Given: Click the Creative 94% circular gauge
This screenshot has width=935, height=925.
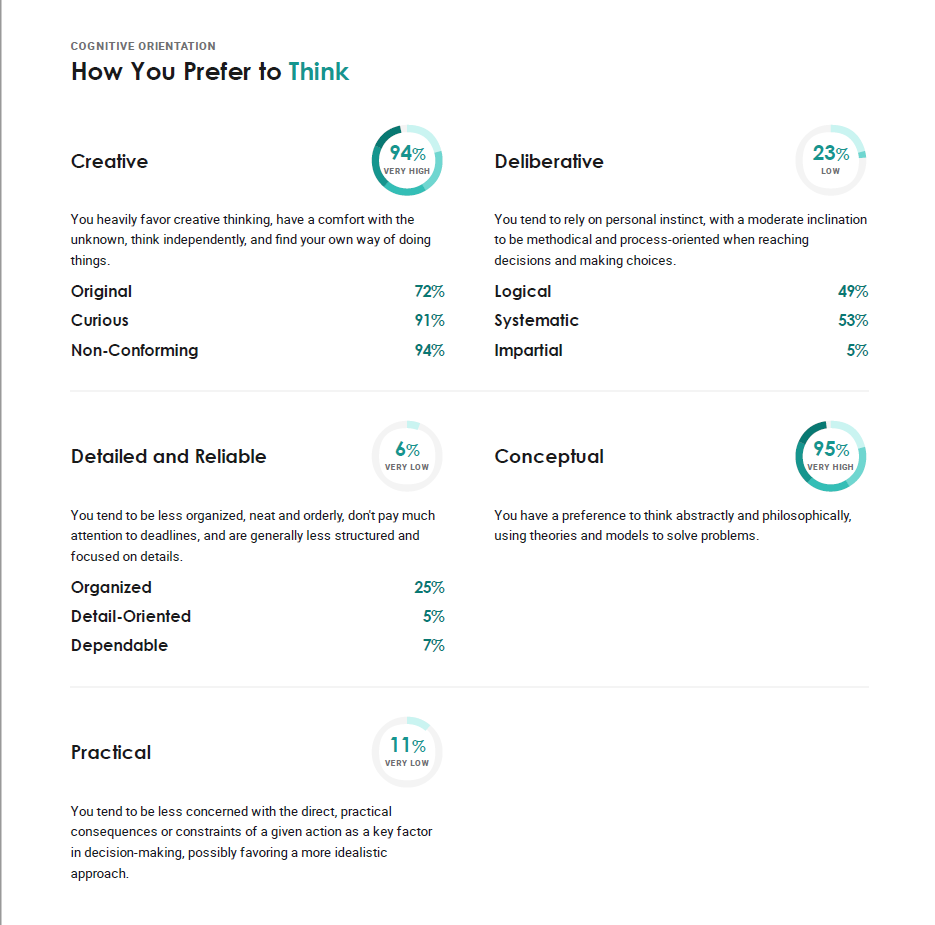Looking at the screenshot, I should click(x=407, y=160).
